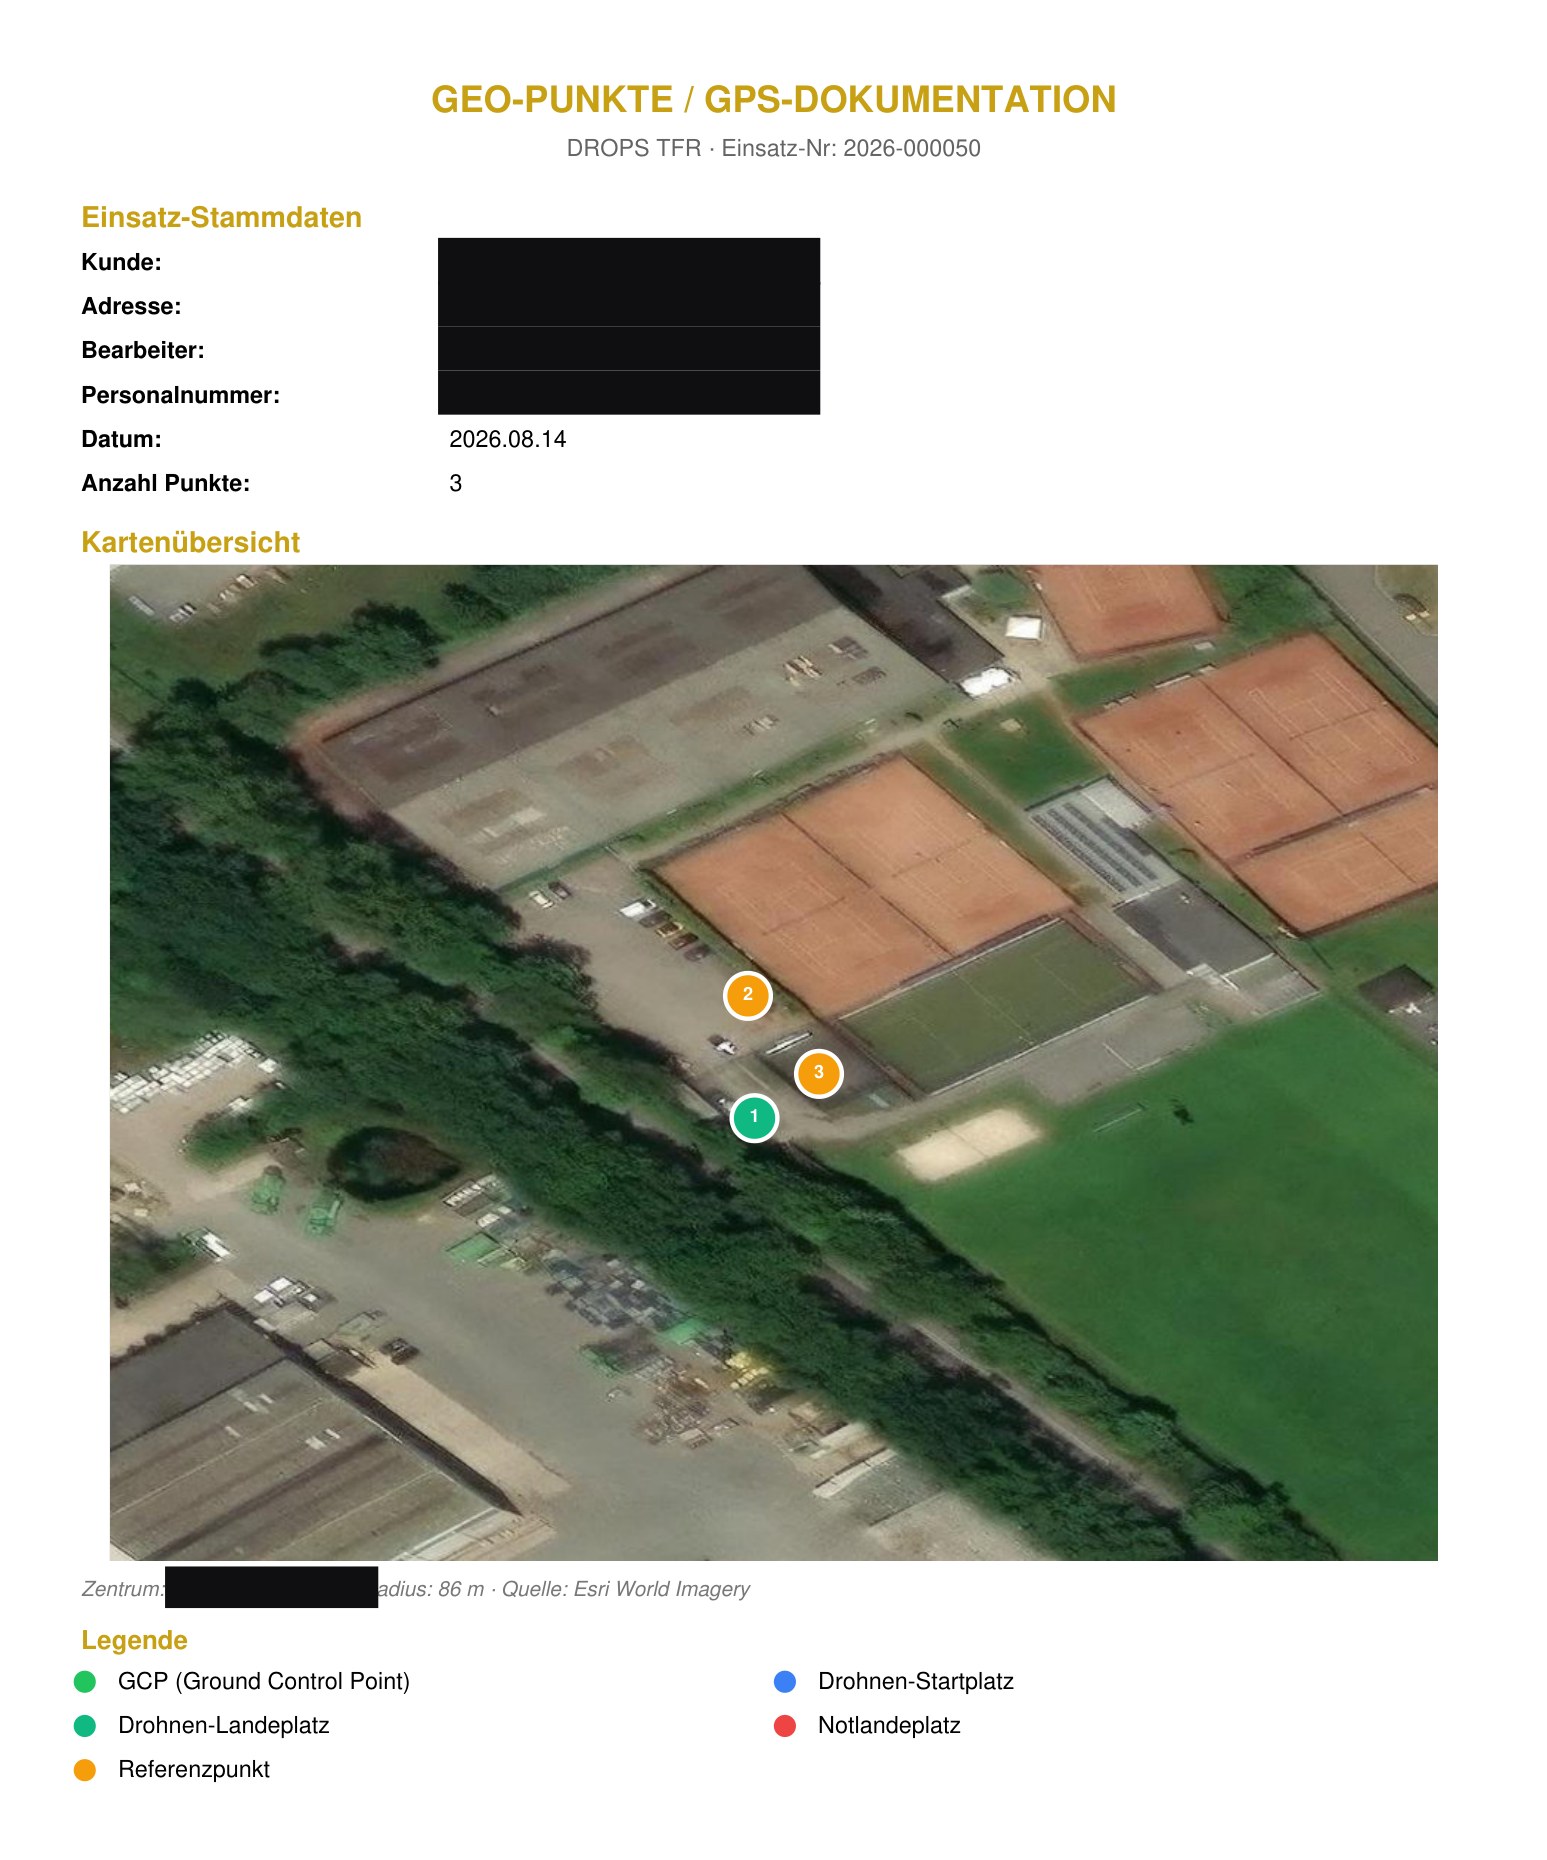Click the "Anzahl Punkte:" field label
The height and width of the screenshot is (1860, 1547).
(x=165, y=483)
